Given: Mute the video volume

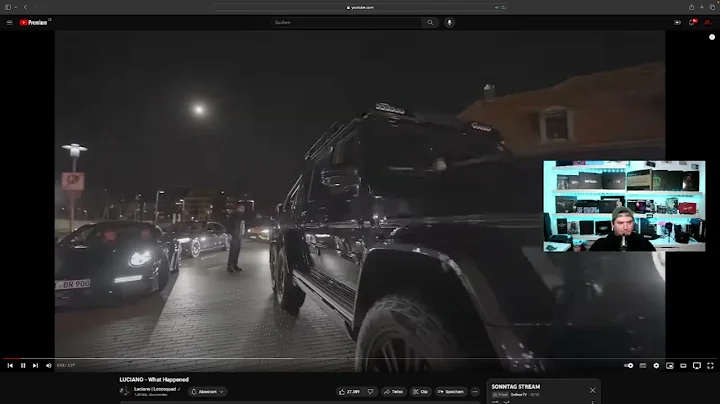Looking at the screenshot, I should tap(49, 365).
